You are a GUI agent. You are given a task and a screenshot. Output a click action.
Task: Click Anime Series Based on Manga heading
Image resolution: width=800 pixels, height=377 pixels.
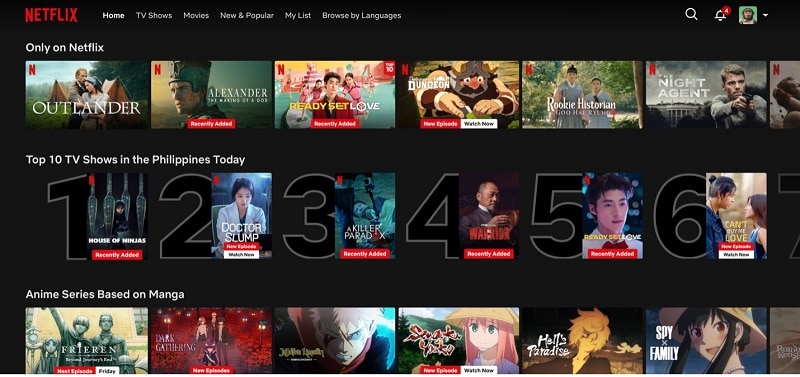(105, 294)
